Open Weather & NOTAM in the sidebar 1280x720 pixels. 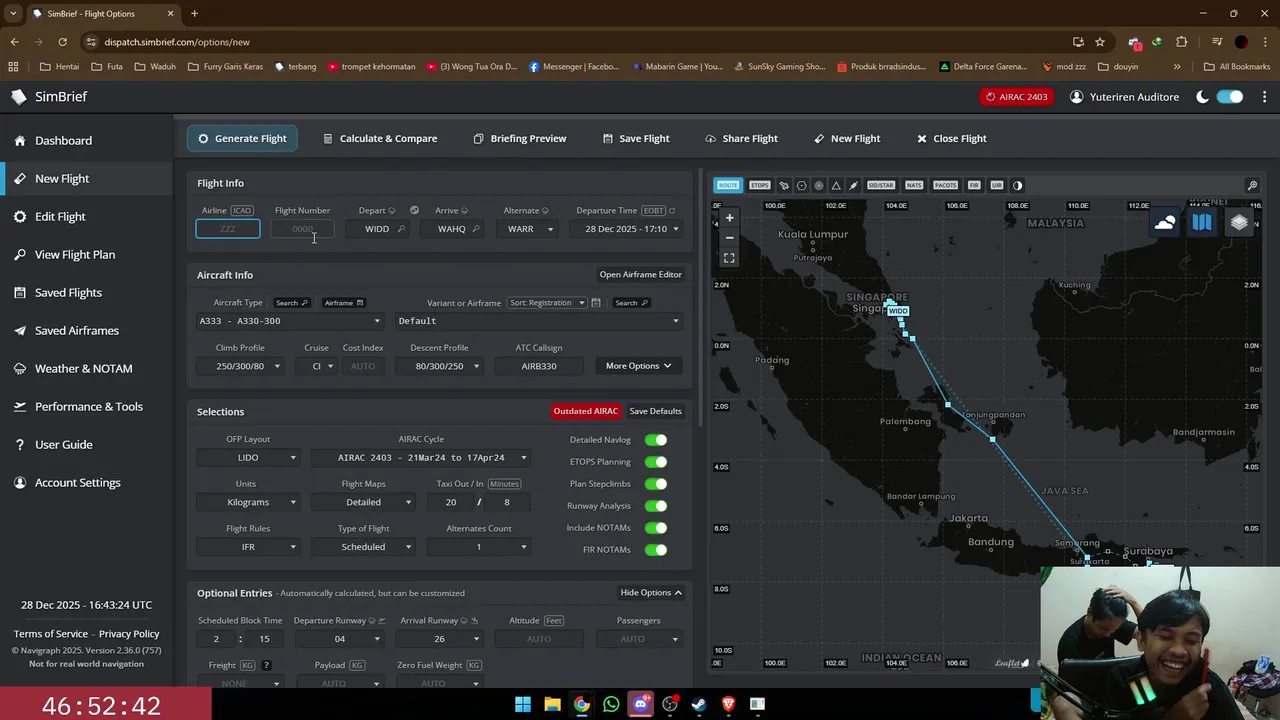83,369
